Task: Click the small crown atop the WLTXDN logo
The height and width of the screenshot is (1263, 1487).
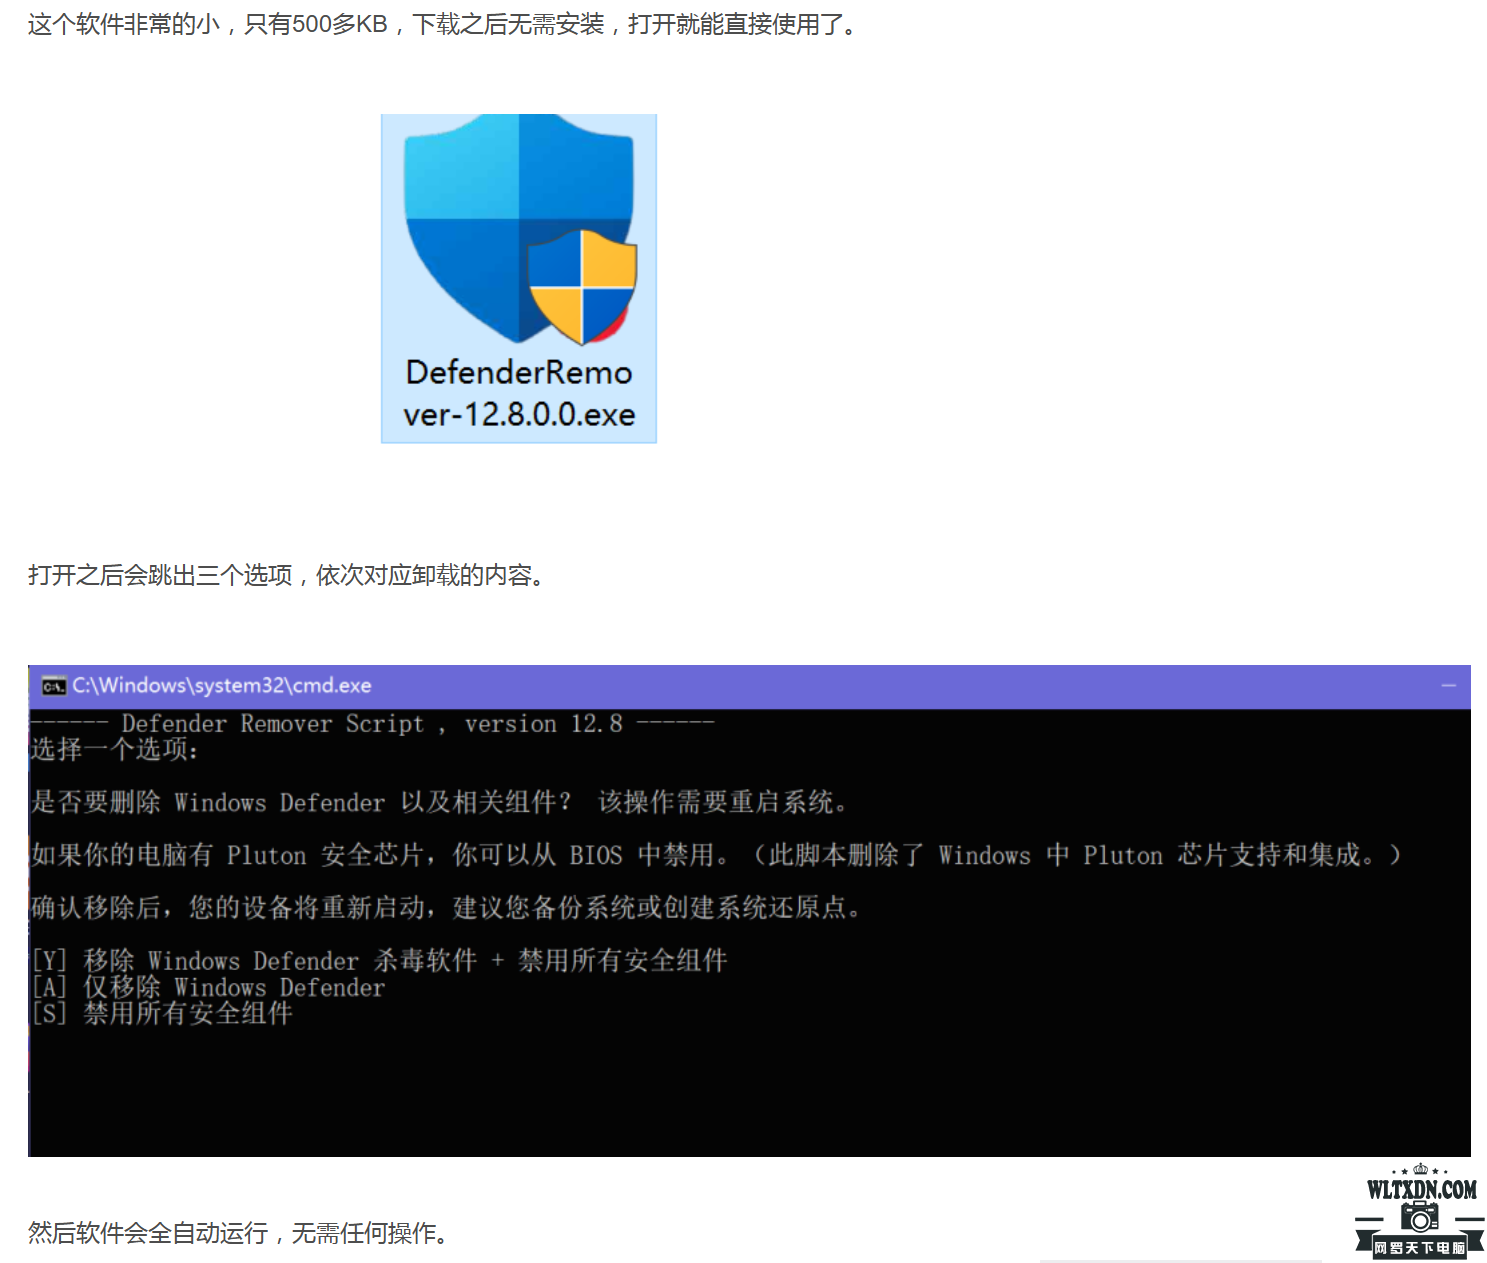Action: click(1420, 1169)
